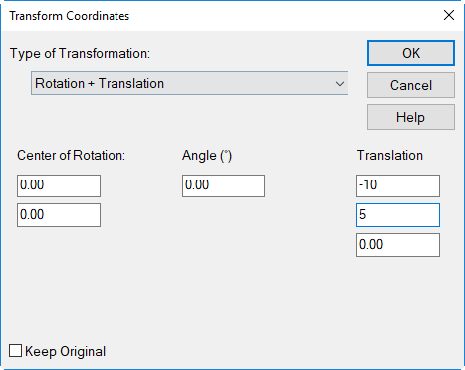Image resolution: width=465 pixels, height=370 pixels.
Task: Focus the first Center of Rotation field
Action: [59, 186]
